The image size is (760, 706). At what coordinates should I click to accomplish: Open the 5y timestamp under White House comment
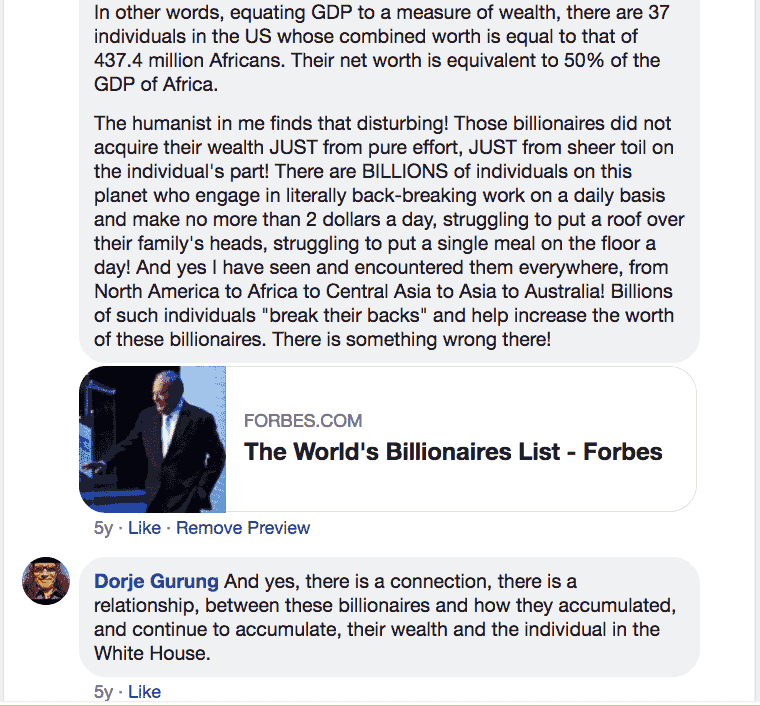[x=103, y=692]
